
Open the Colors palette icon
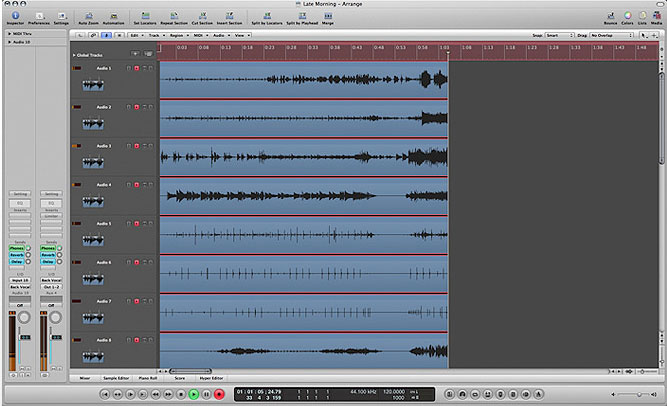(x=626, y=16)
